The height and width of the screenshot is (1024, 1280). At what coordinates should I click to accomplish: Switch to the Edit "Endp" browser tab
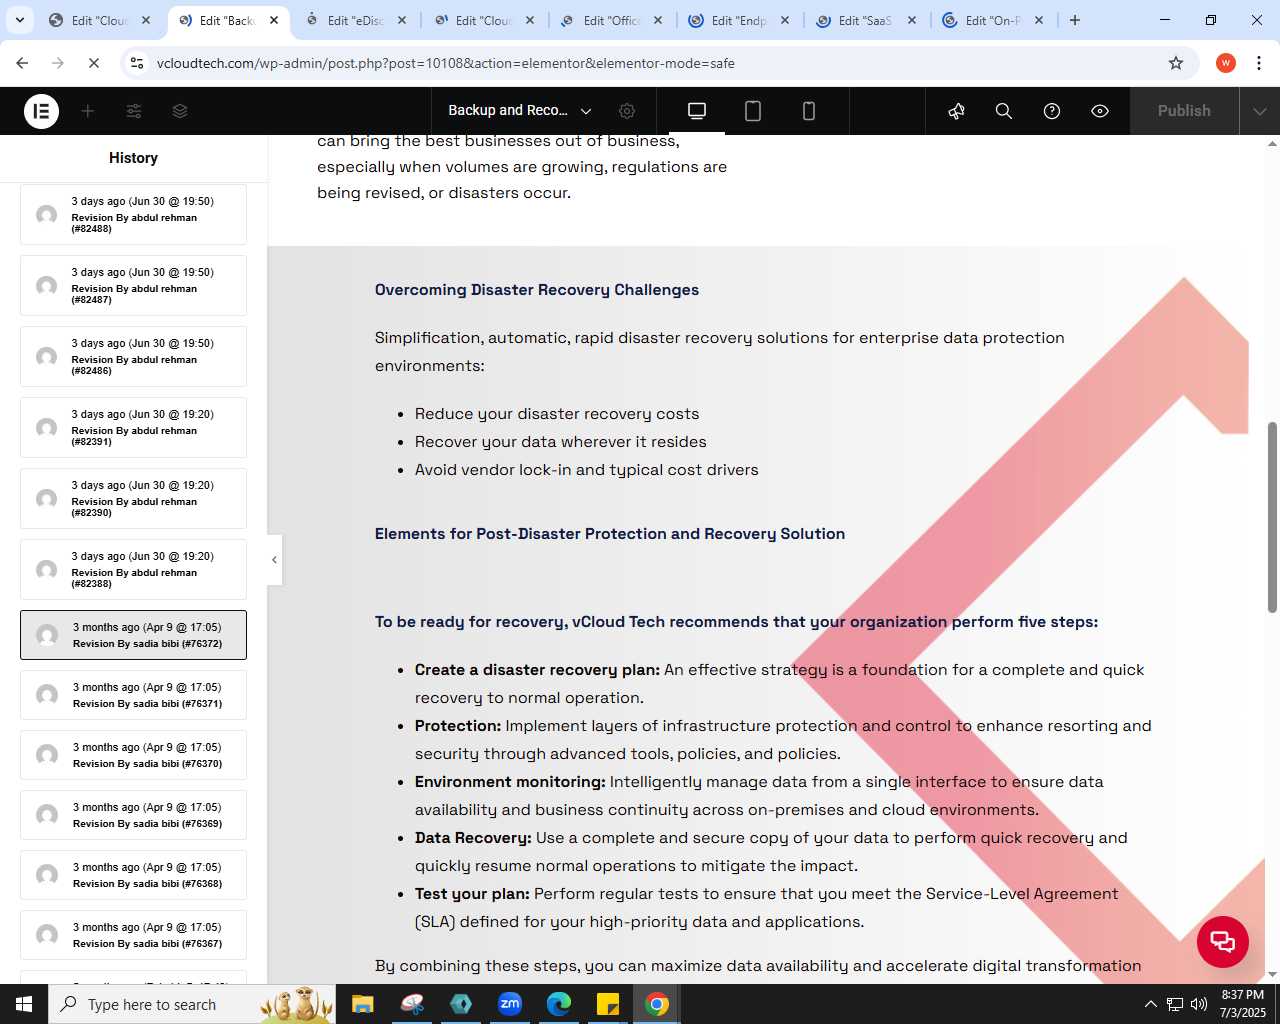(738, 20)
